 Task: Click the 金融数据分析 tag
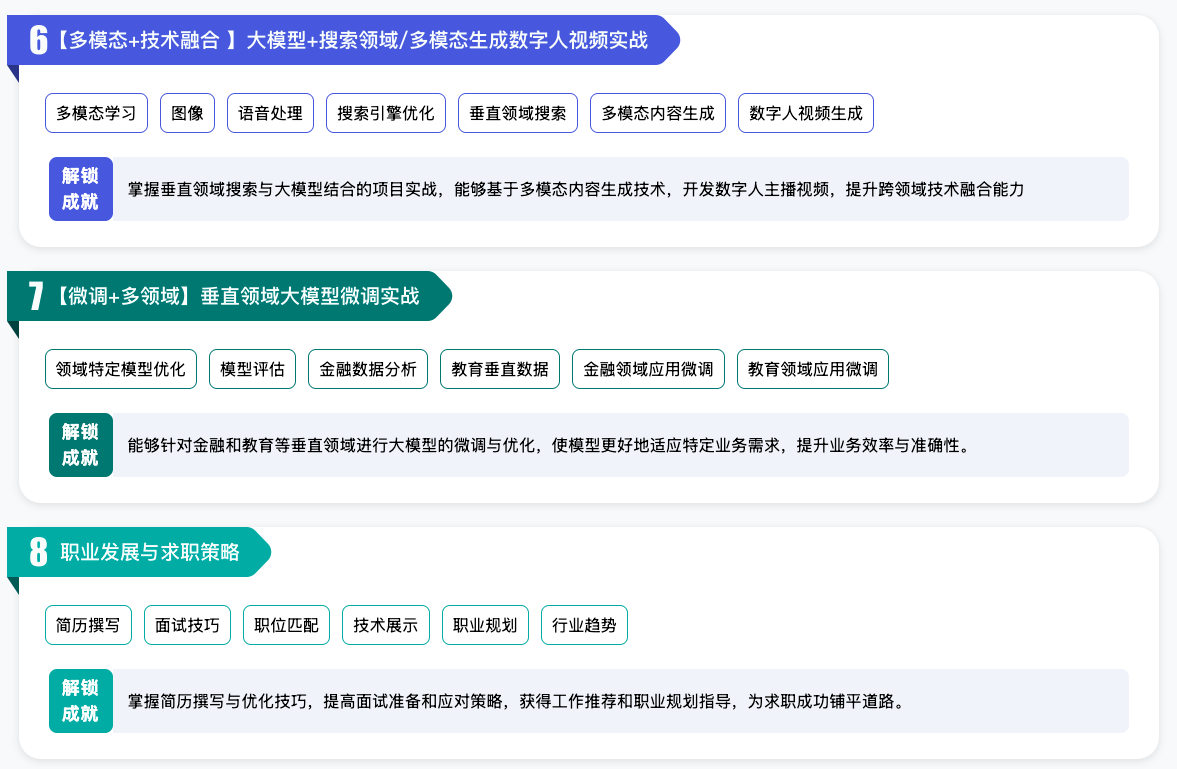[368, 369]
